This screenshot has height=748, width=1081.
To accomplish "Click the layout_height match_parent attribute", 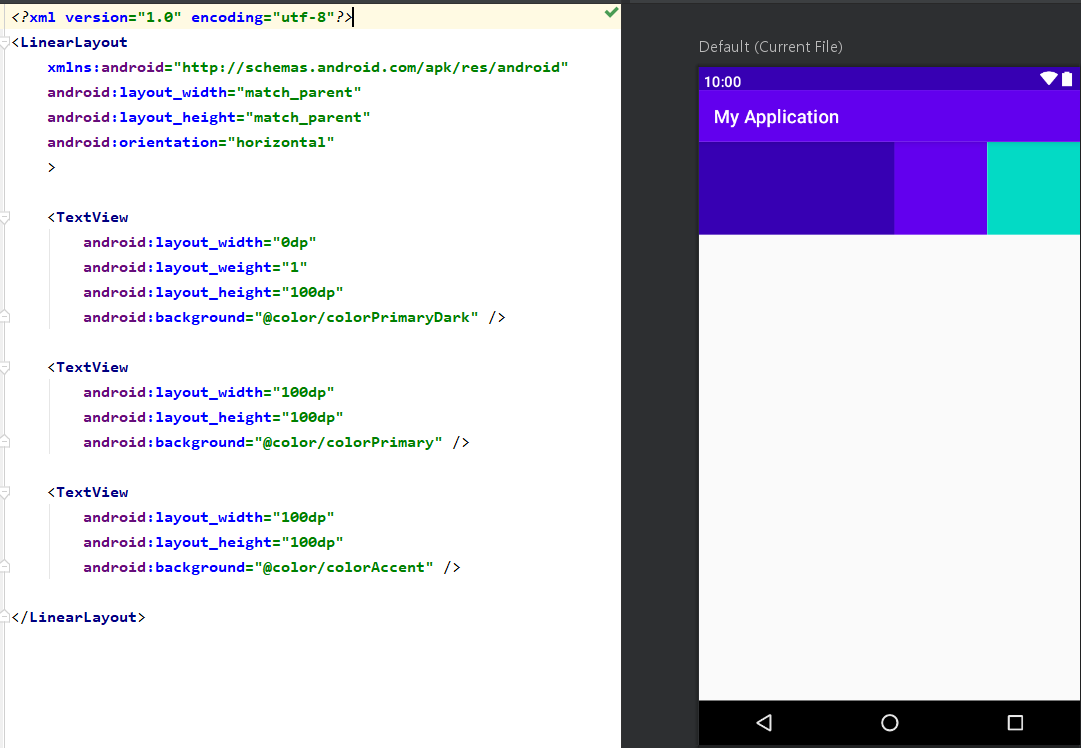I will [208, 117].
